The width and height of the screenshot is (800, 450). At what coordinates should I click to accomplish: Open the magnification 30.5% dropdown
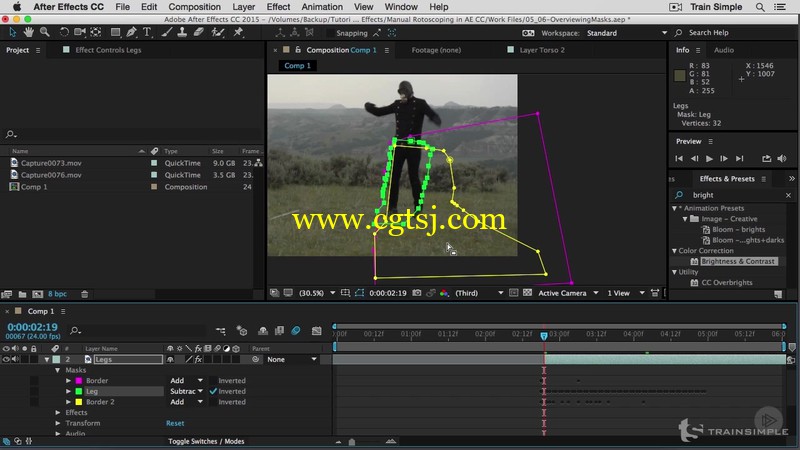(317, 293)
